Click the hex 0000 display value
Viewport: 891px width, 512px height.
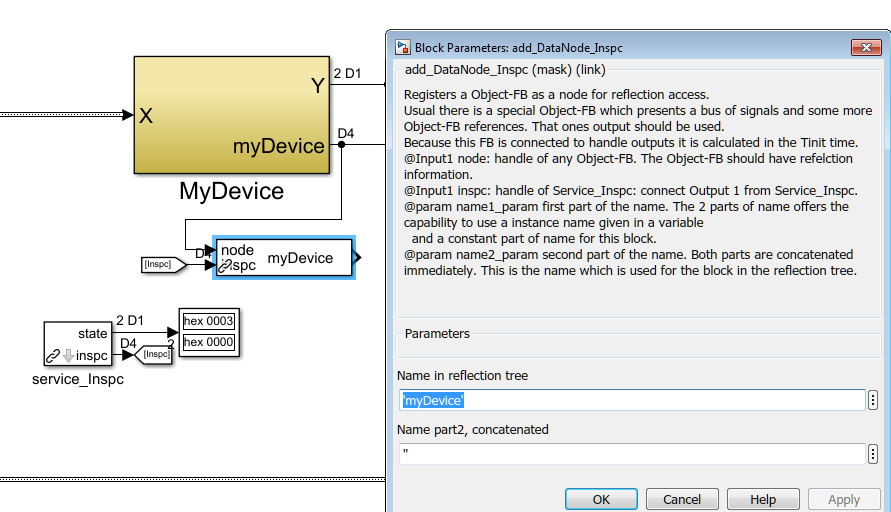click(x=209, y=342)
